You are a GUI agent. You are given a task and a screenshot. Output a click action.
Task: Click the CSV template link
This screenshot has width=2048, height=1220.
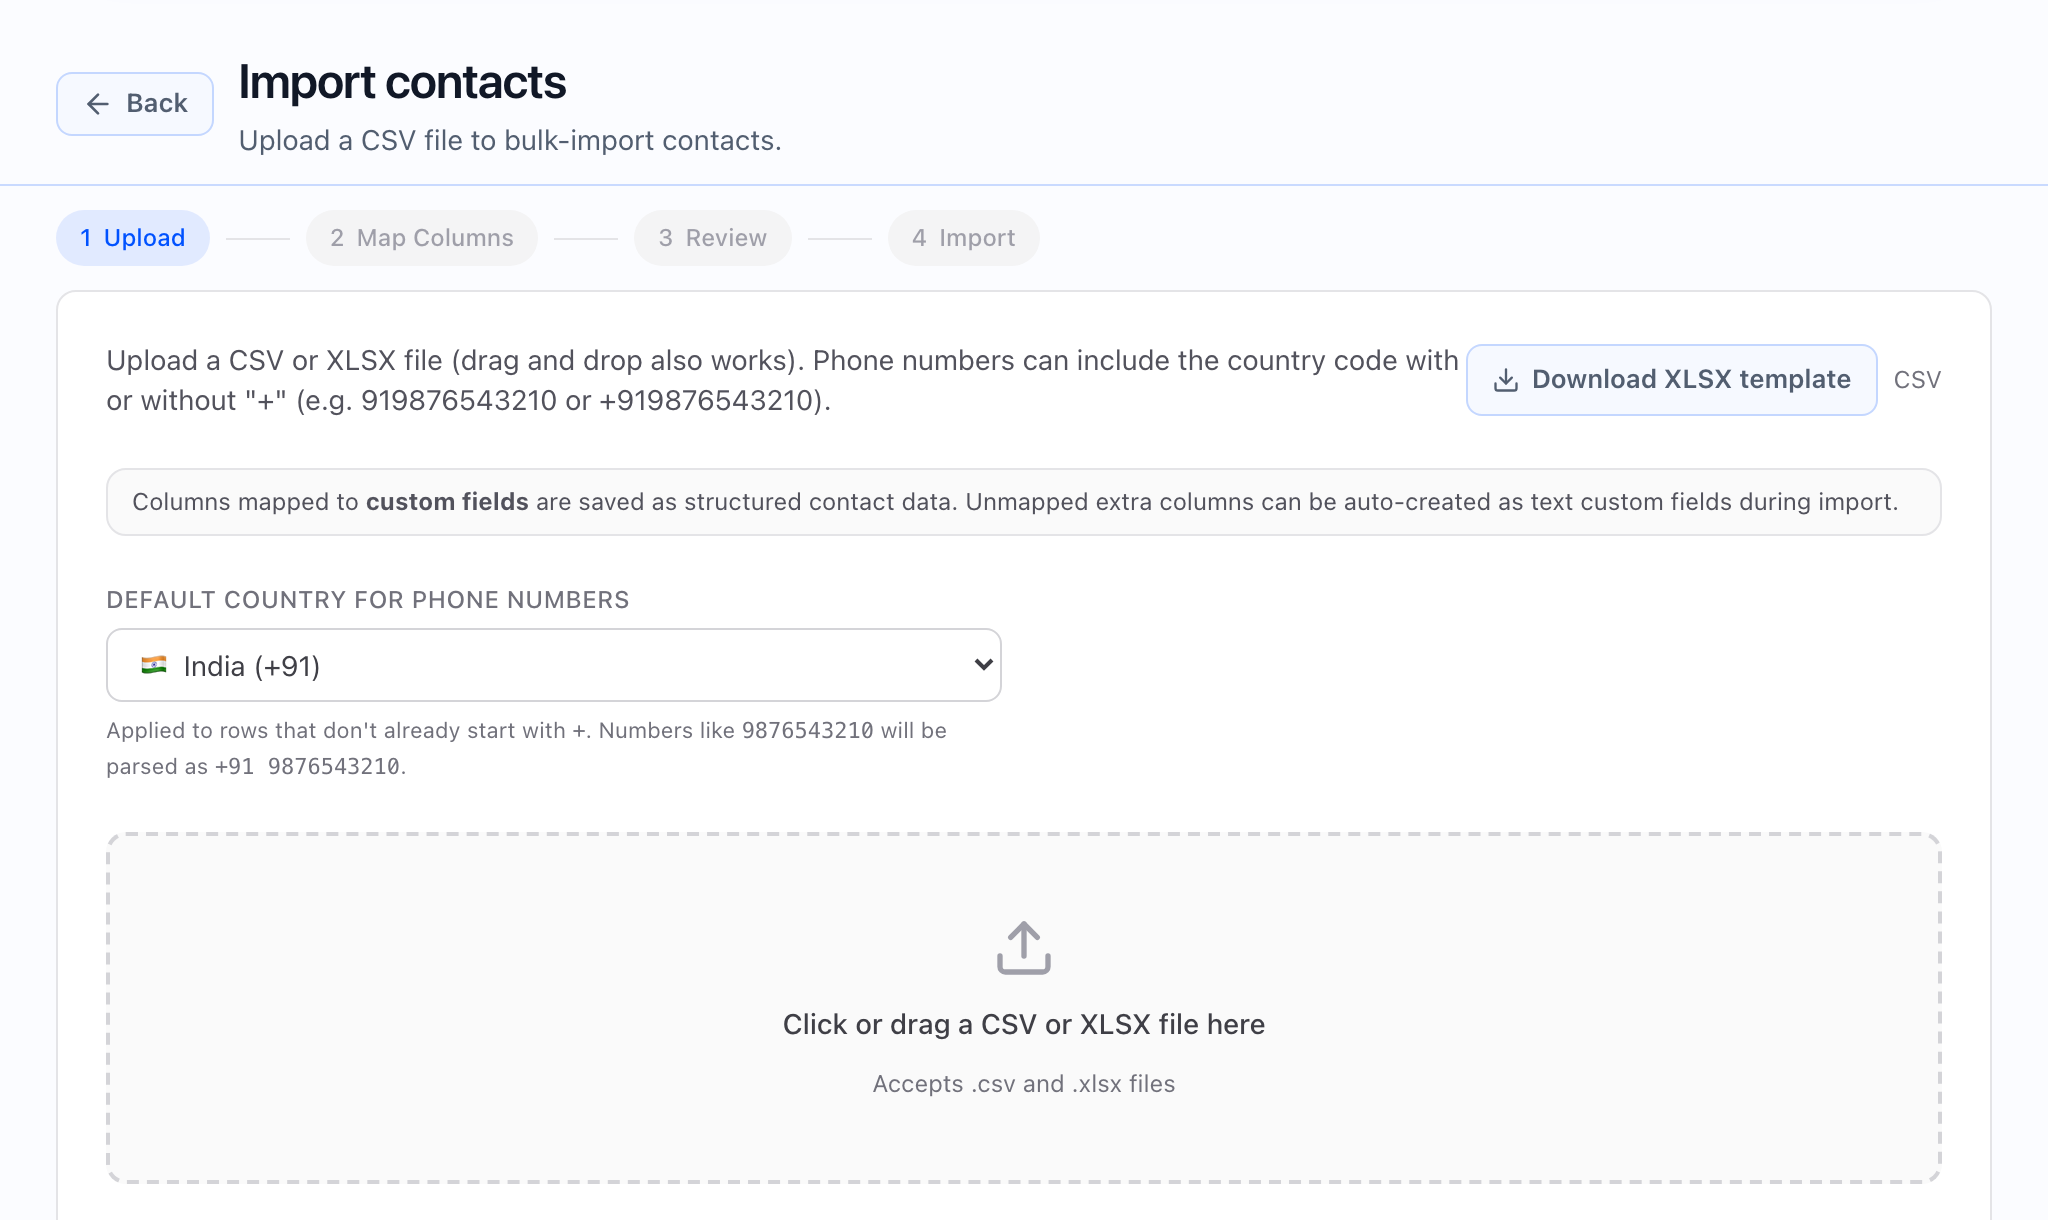tap(1917, 380)
